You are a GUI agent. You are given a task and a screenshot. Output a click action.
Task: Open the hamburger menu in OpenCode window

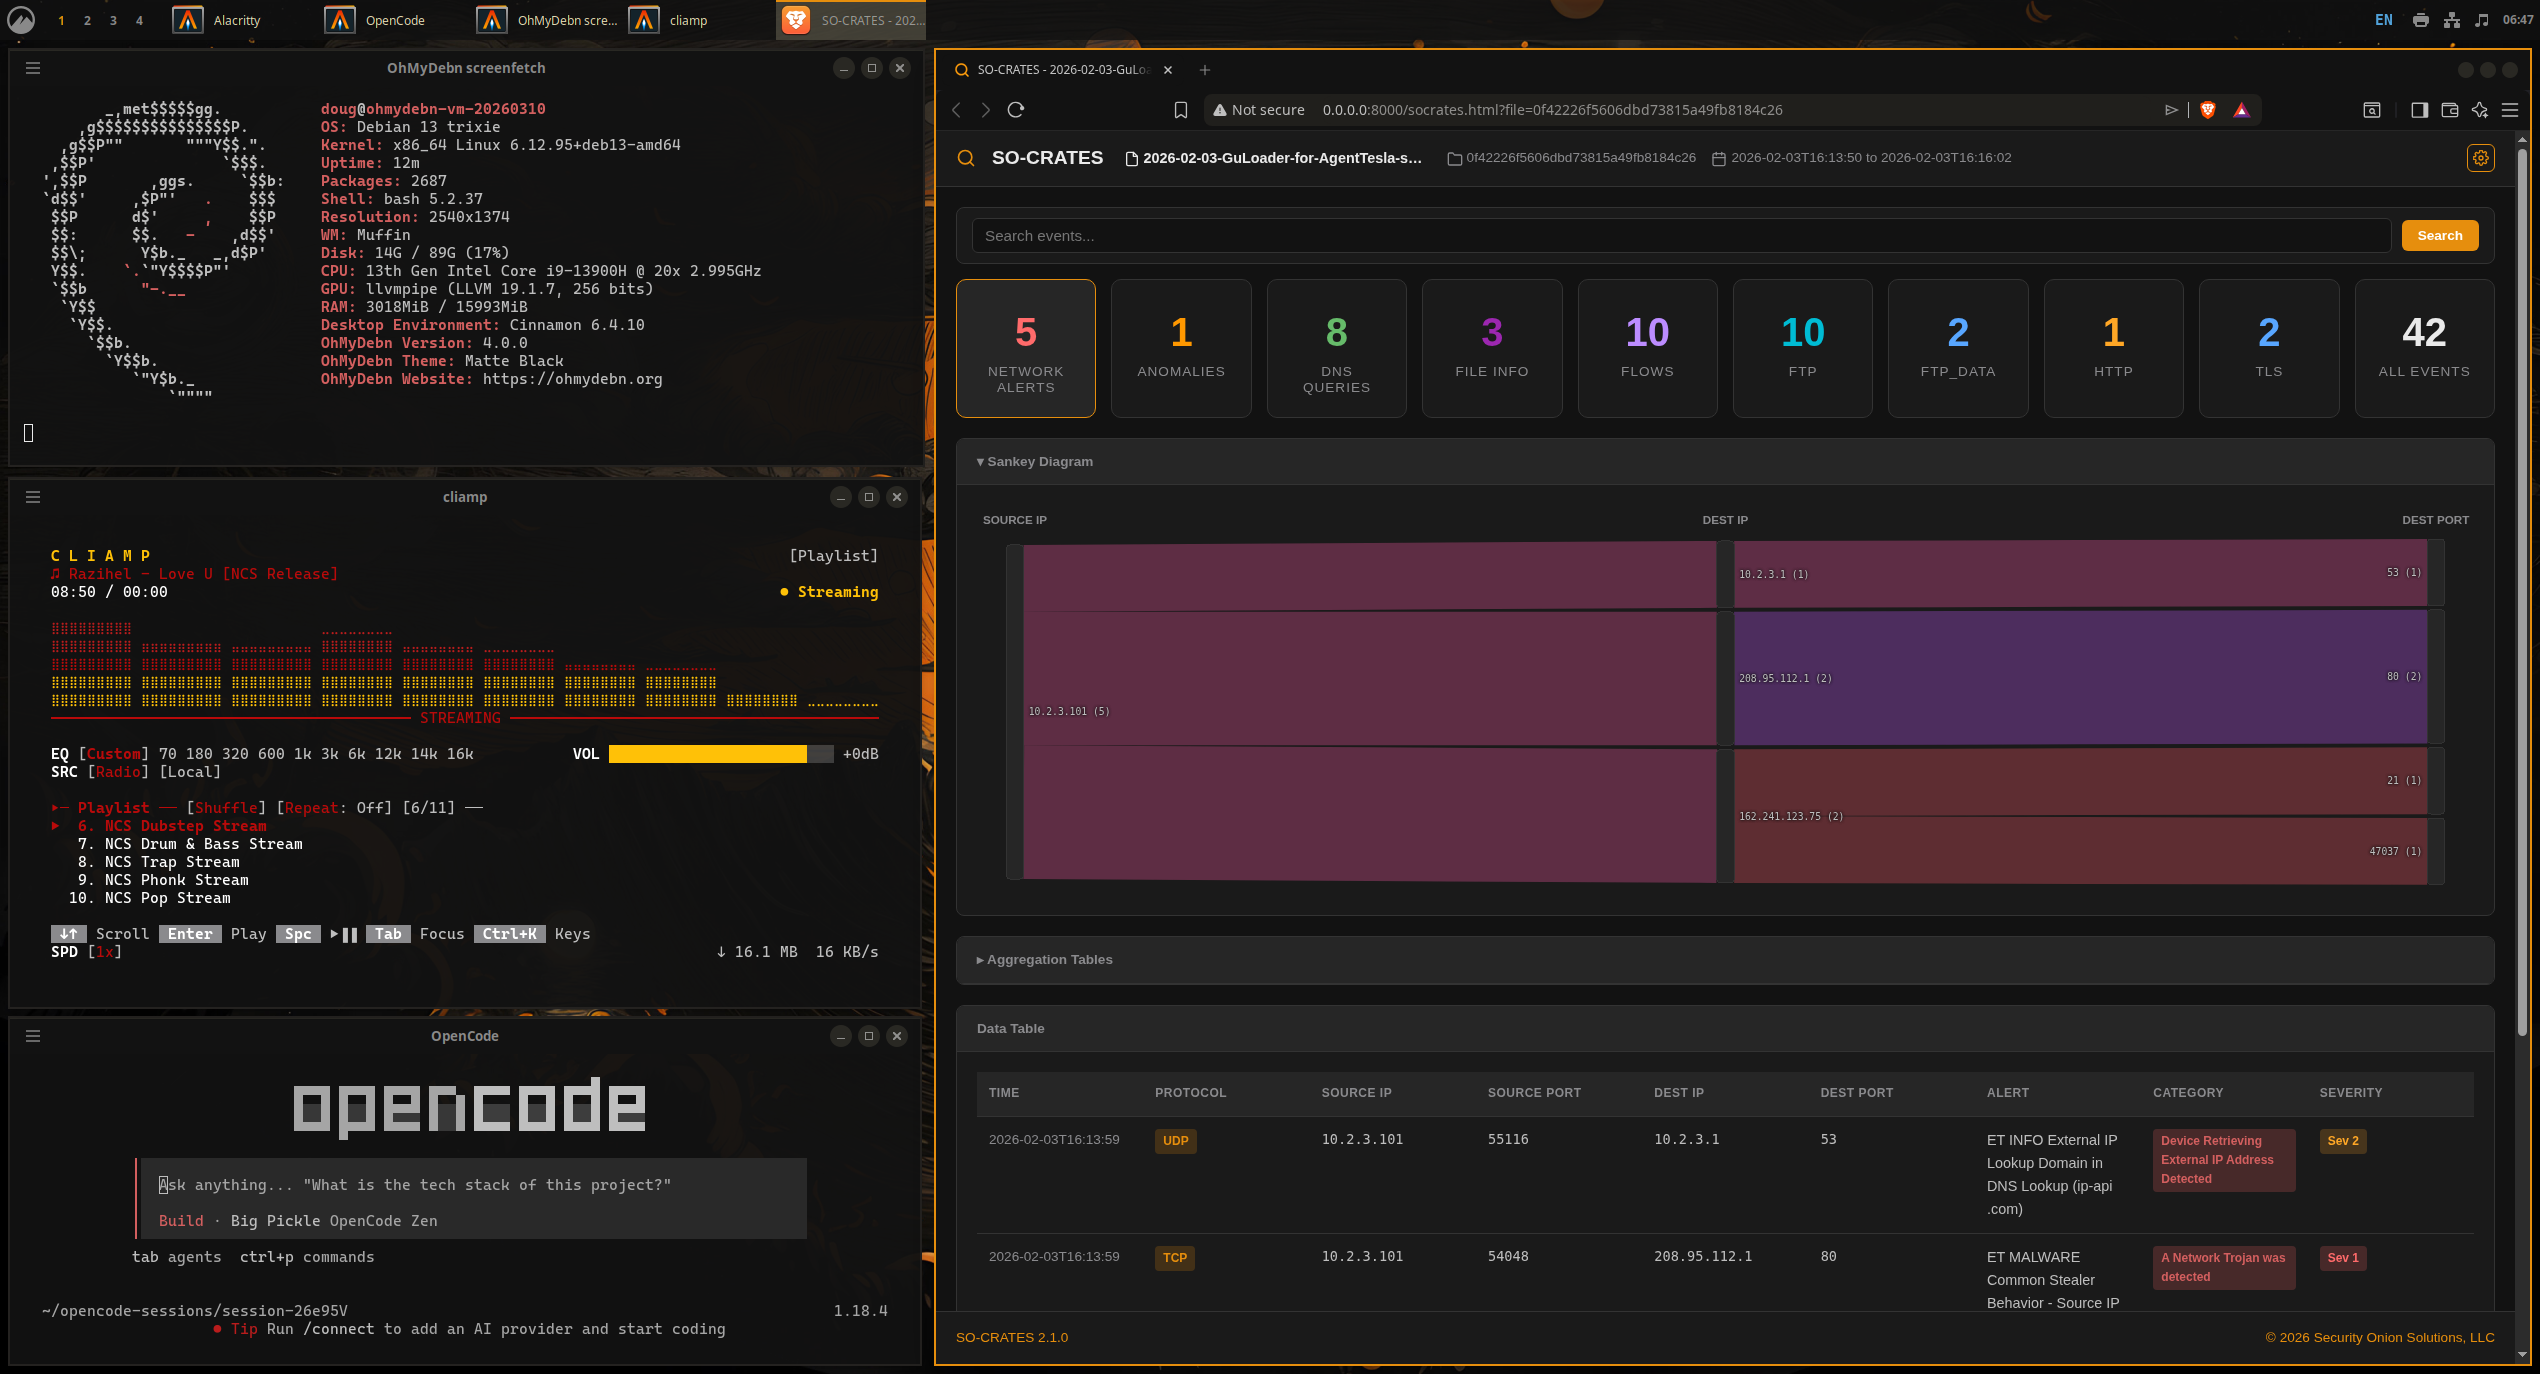tap(33, 1036)
